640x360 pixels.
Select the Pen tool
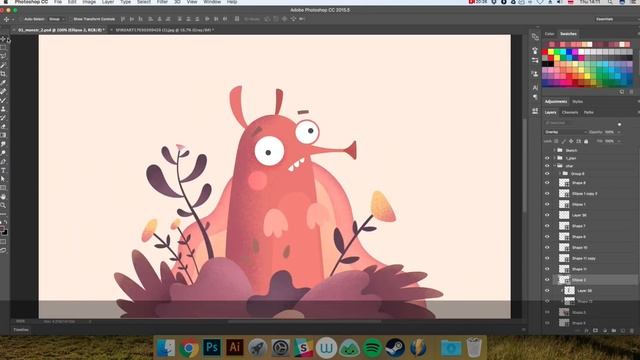click(3, 162)
